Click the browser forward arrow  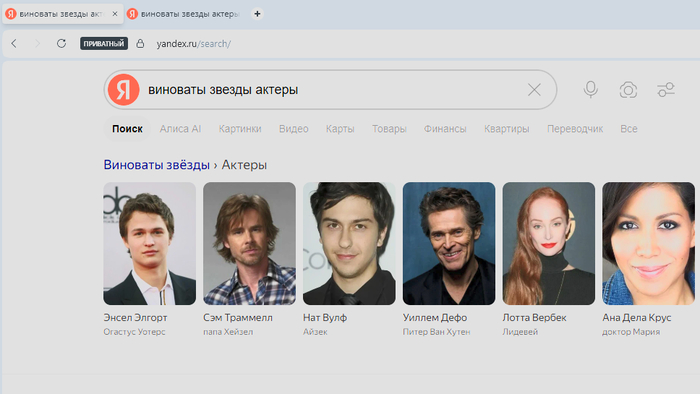tap(38, 43)
